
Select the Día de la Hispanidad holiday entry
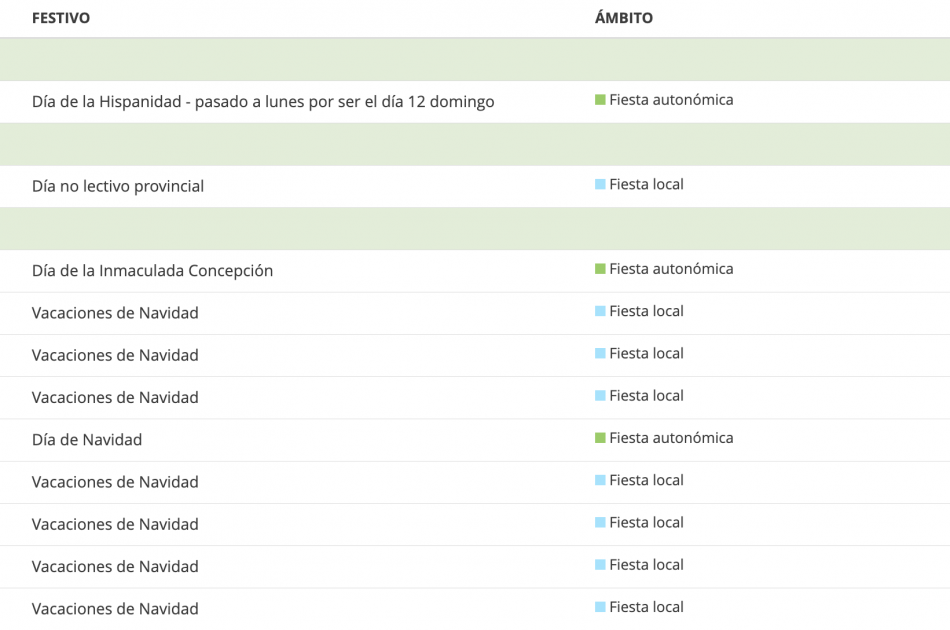tap(262, 102)
